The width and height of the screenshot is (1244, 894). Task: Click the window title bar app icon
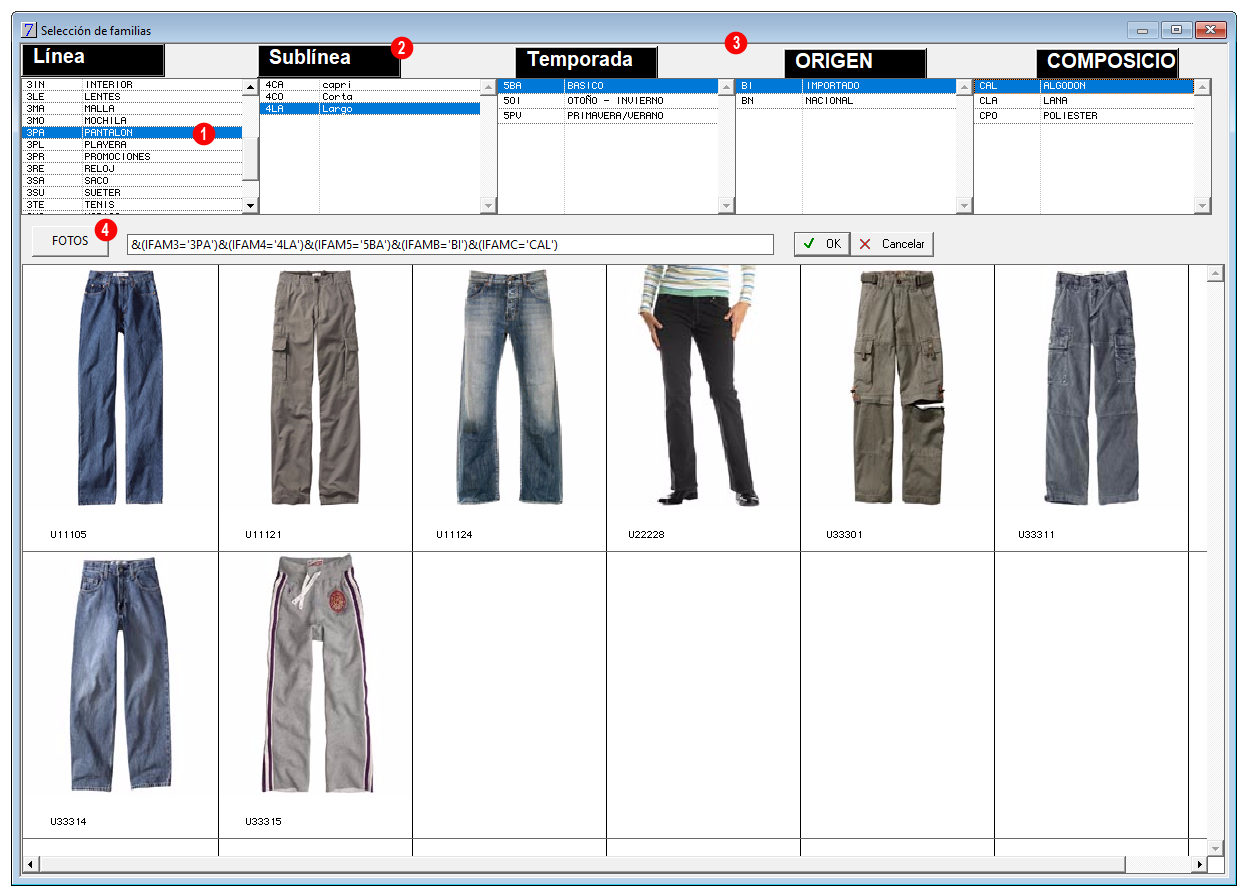28,30
